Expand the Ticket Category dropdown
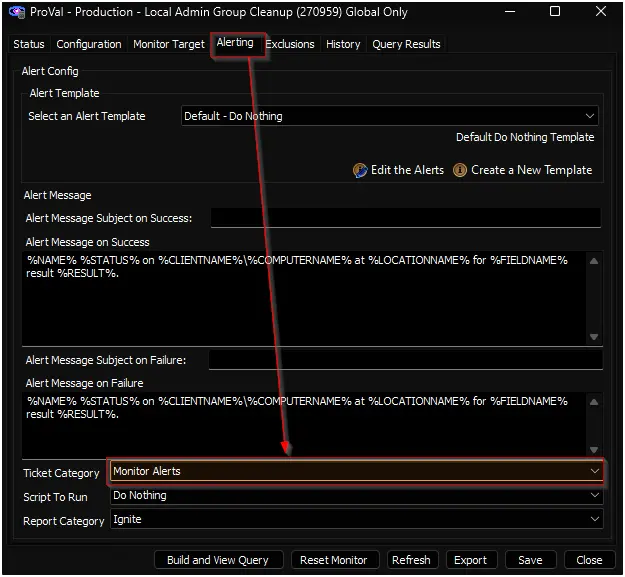The image size is (625, 577). click(356, 471)
